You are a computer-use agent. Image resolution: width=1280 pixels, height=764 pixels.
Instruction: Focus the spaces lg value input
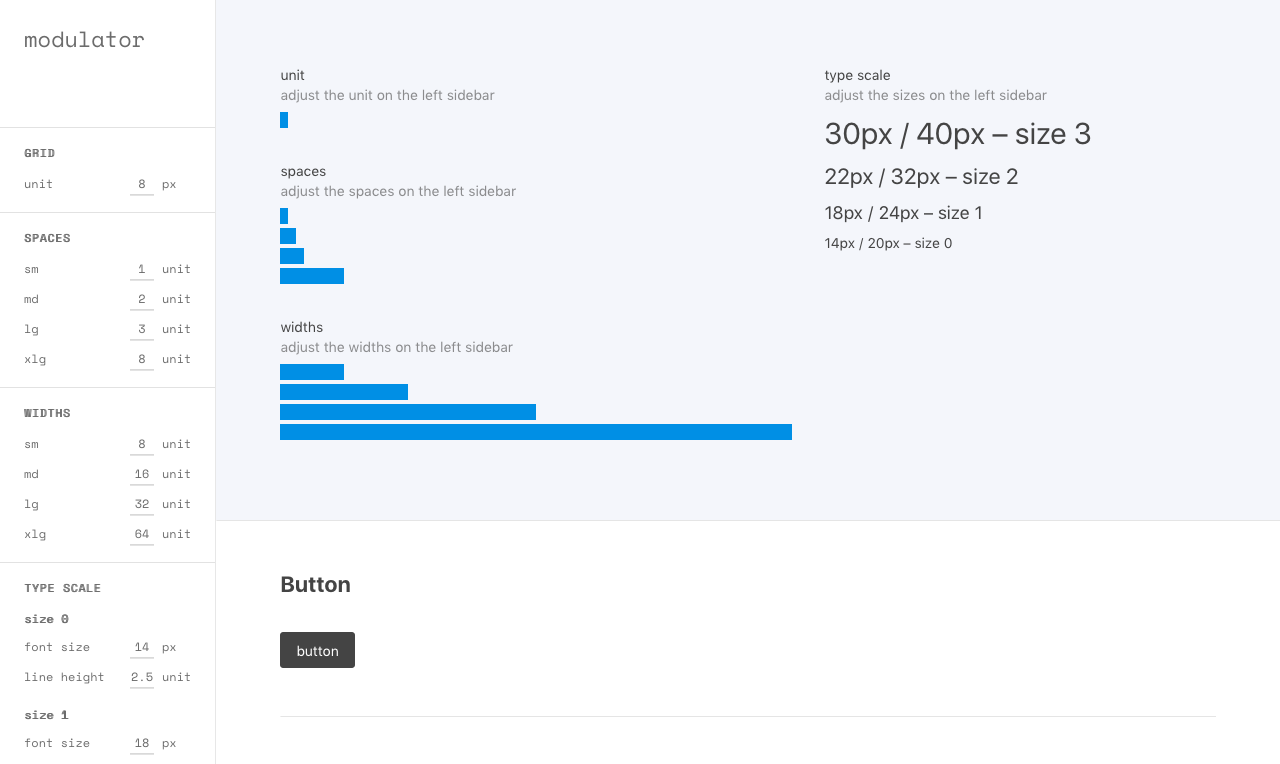(142, 329)
